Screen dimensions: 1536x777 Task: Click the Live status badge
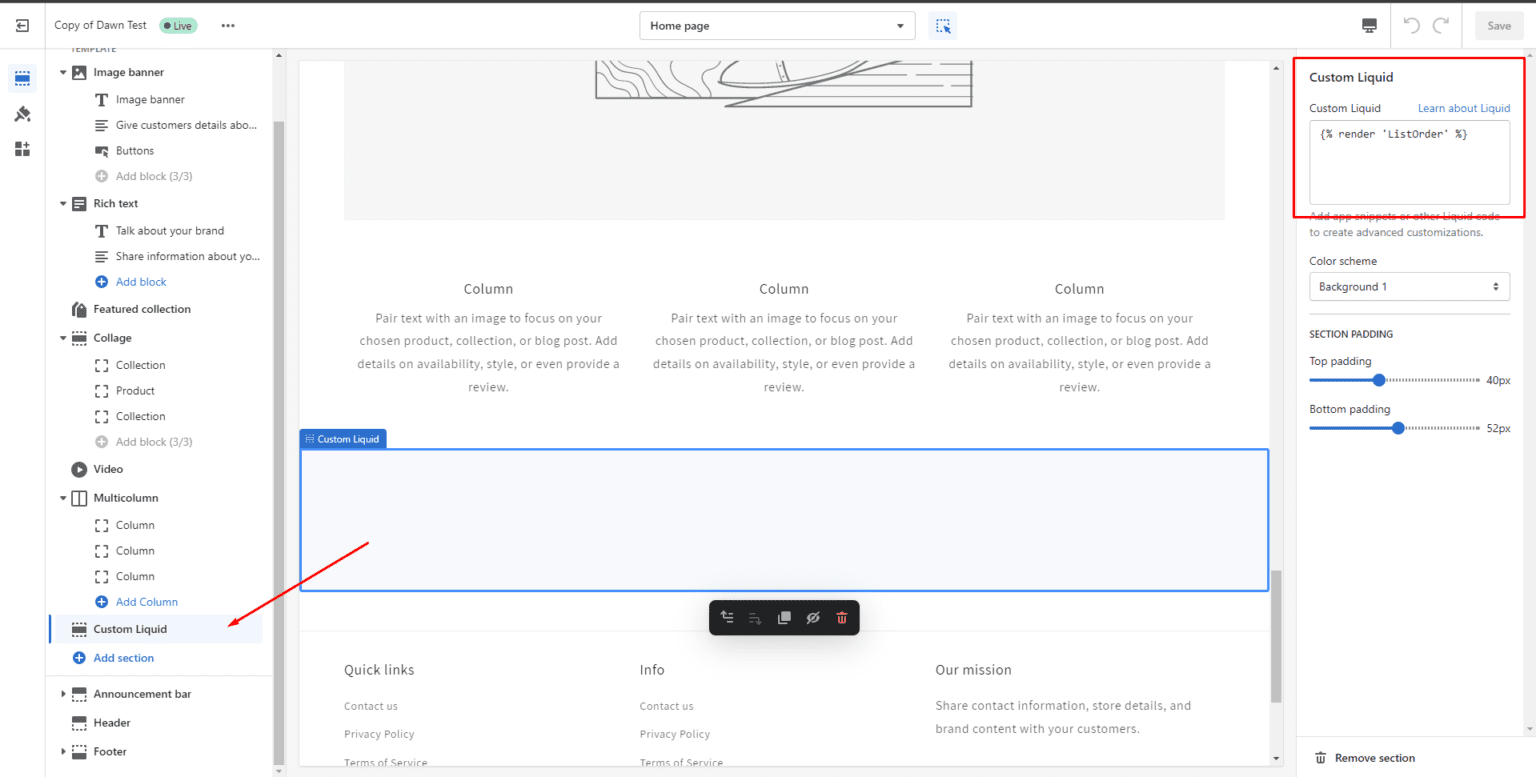(178, 26)
